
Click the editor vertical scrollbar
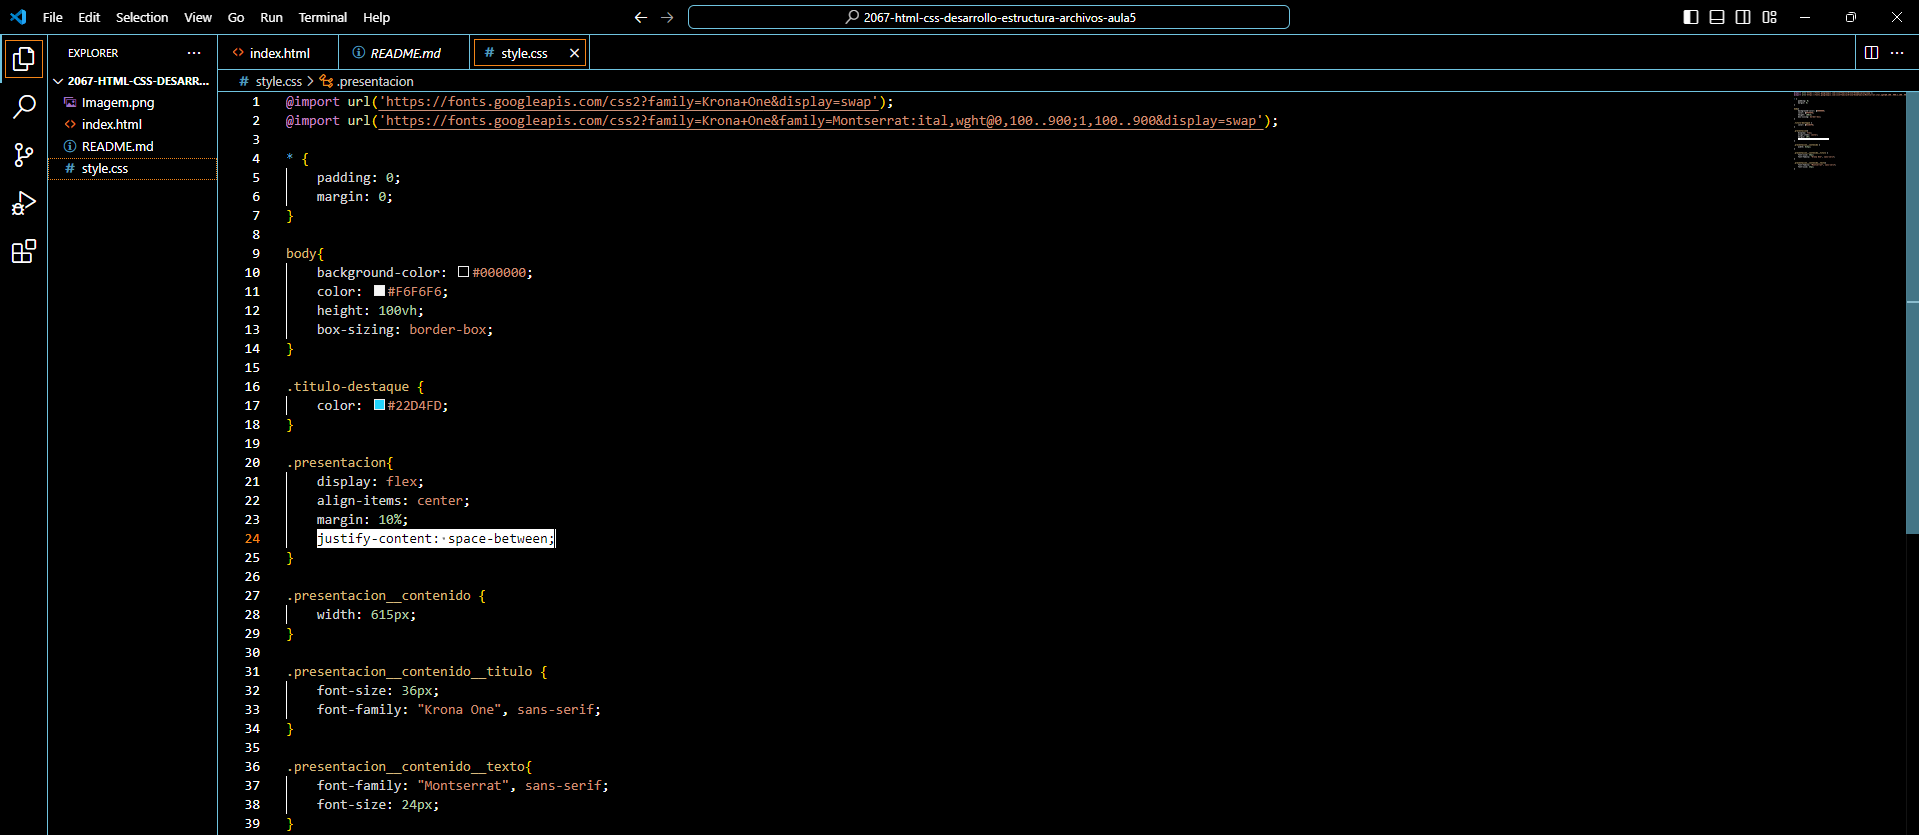click(x=1912, y=313)
